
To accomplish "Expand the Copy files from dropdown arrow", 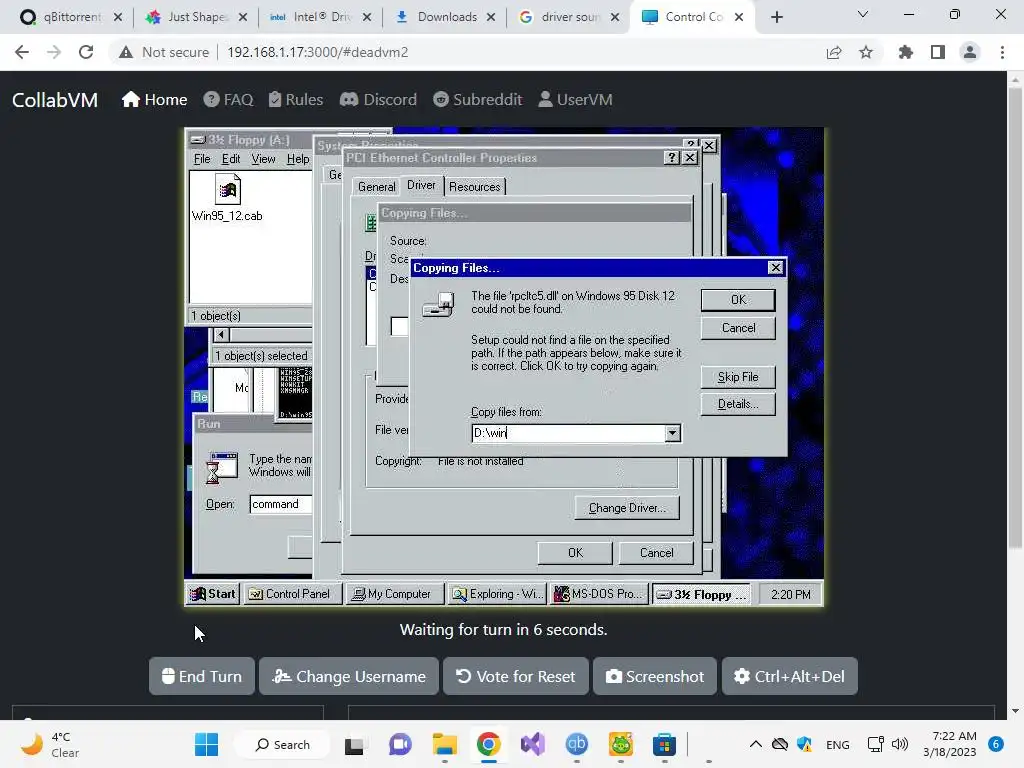I will [x=672, y=433].
